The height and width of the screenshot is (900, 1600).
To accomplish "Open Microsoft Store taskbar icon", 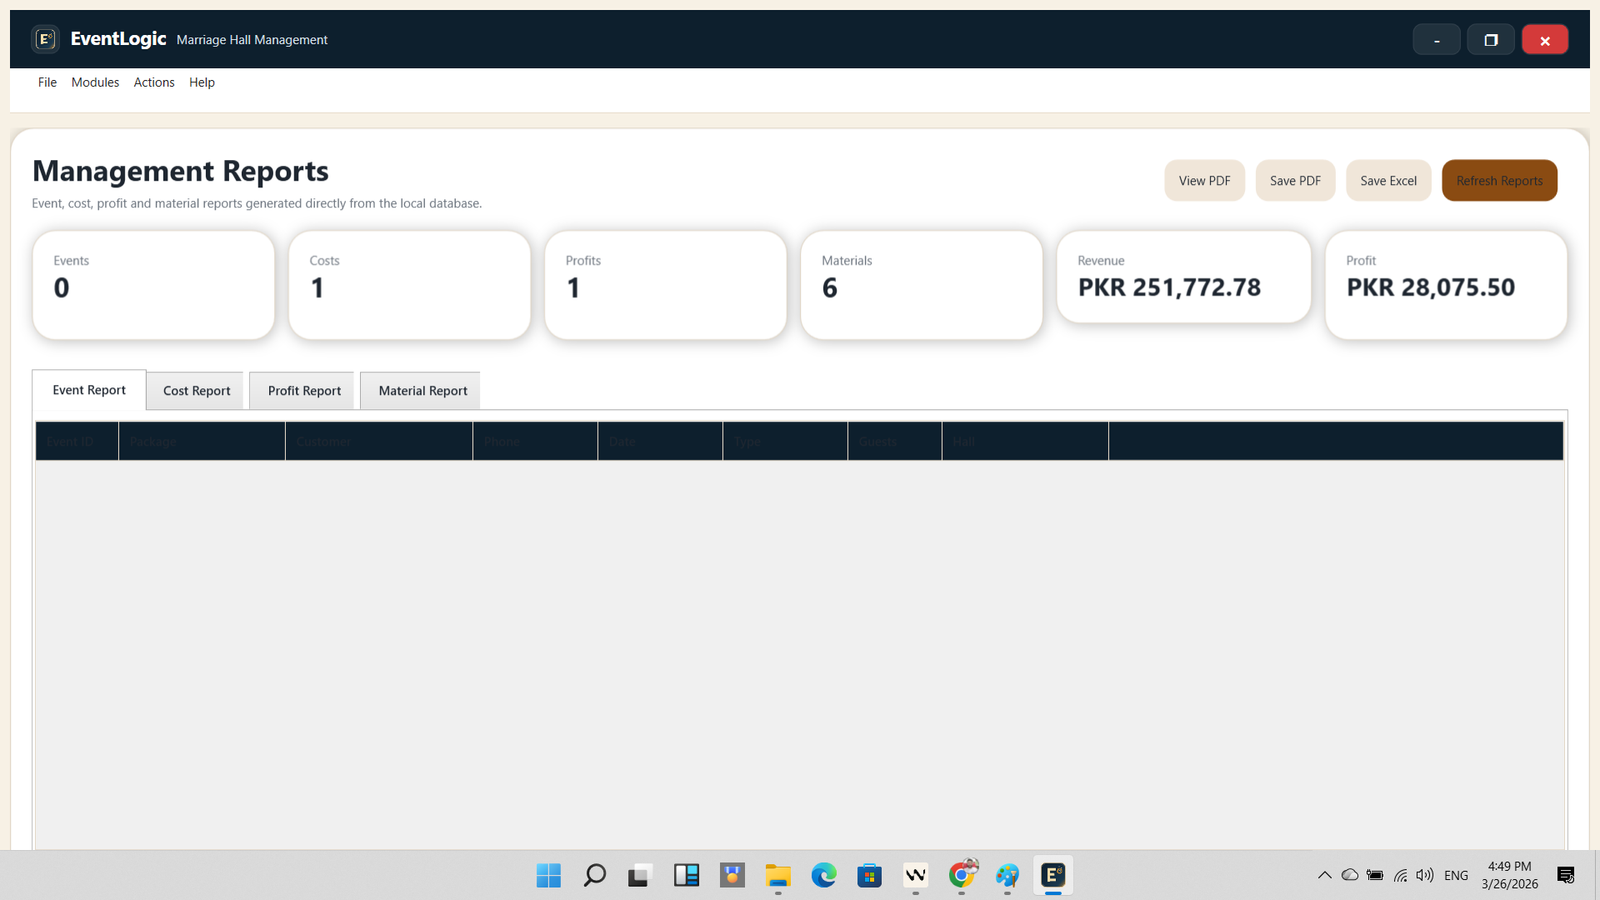I will [869, 876].
